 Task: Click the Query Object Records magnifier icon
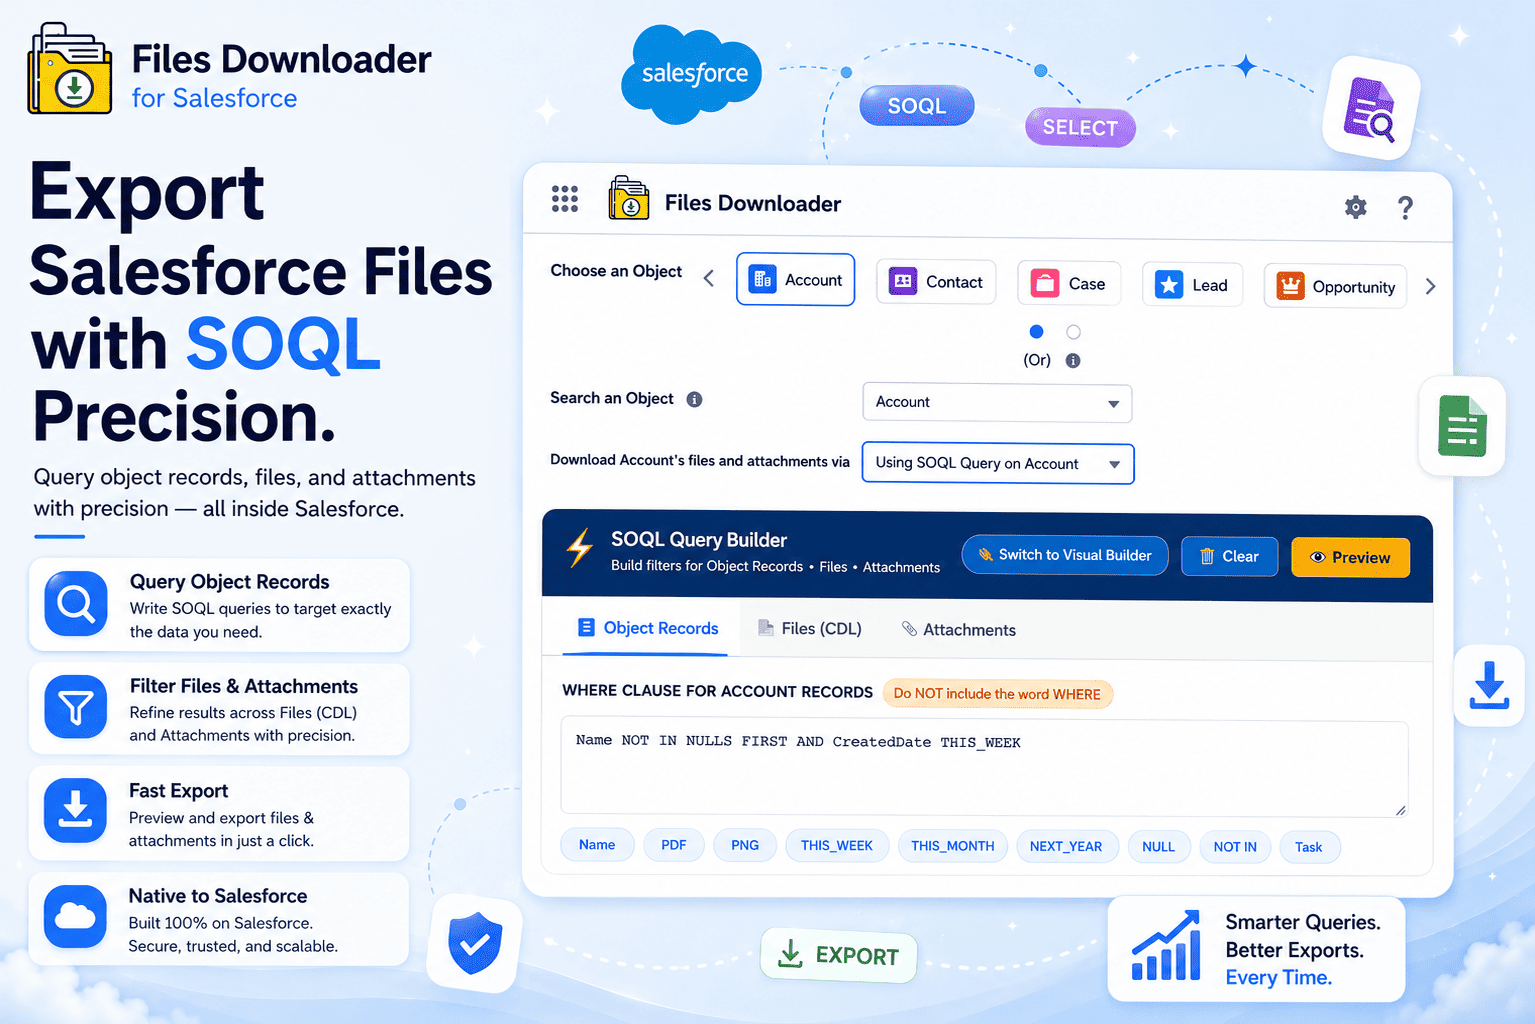tap(76, 604)
